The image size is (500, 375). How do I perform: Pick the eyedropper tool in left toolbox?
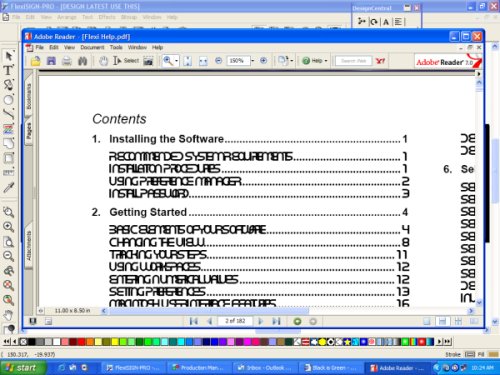click(8, 188)
